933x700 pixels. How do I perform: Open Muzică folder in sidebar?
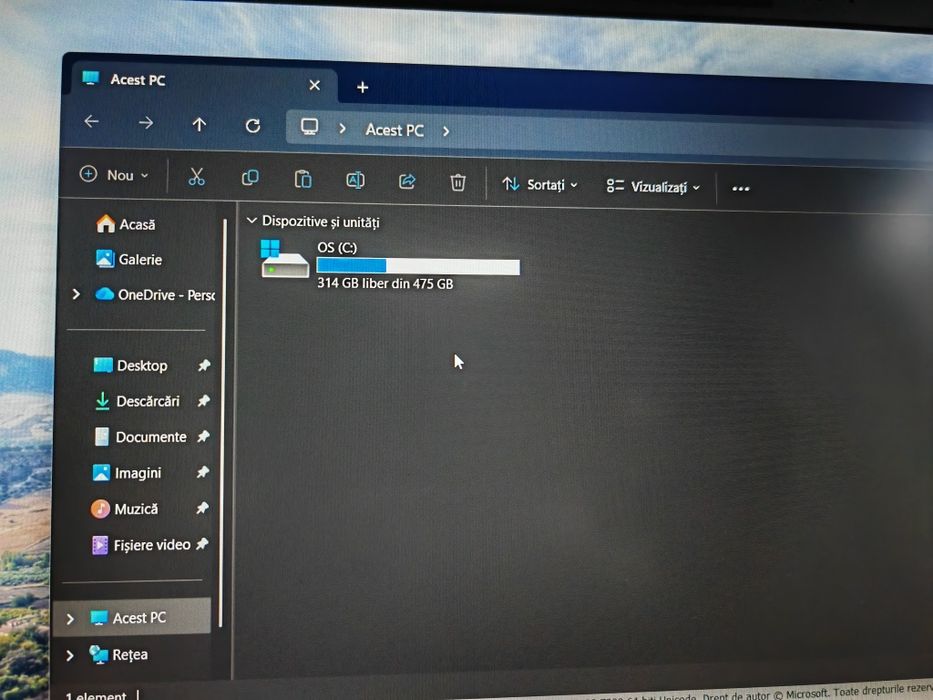point(124,509)
